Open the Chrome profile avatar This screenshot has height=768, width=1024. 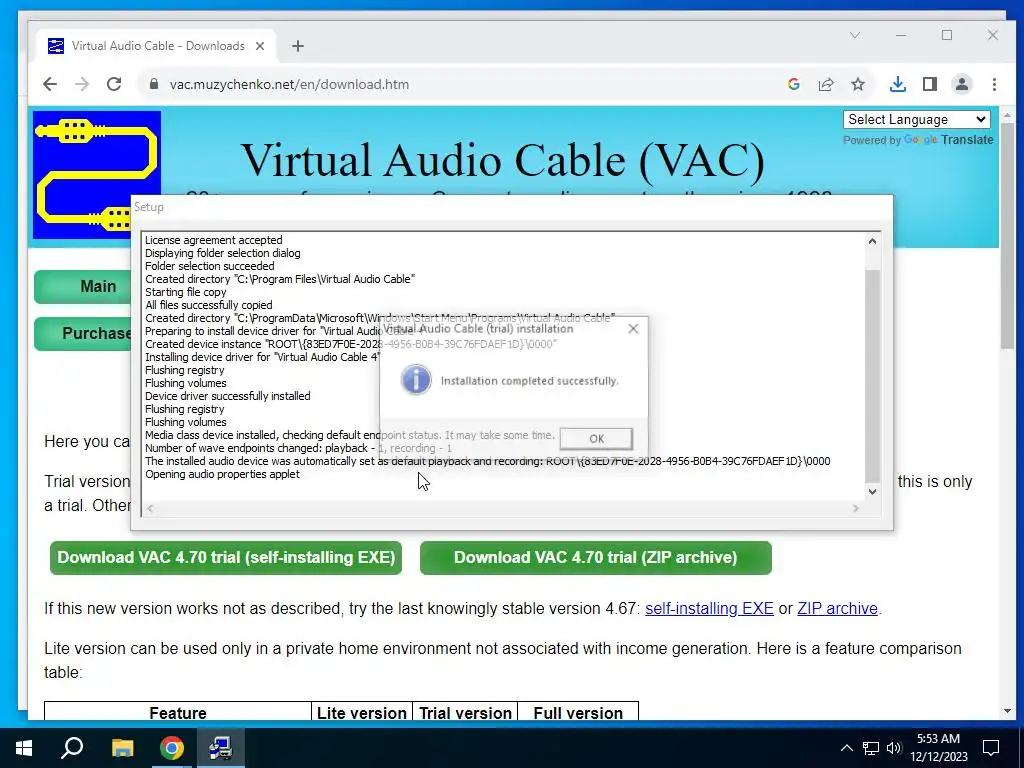[x=962, y=84]
